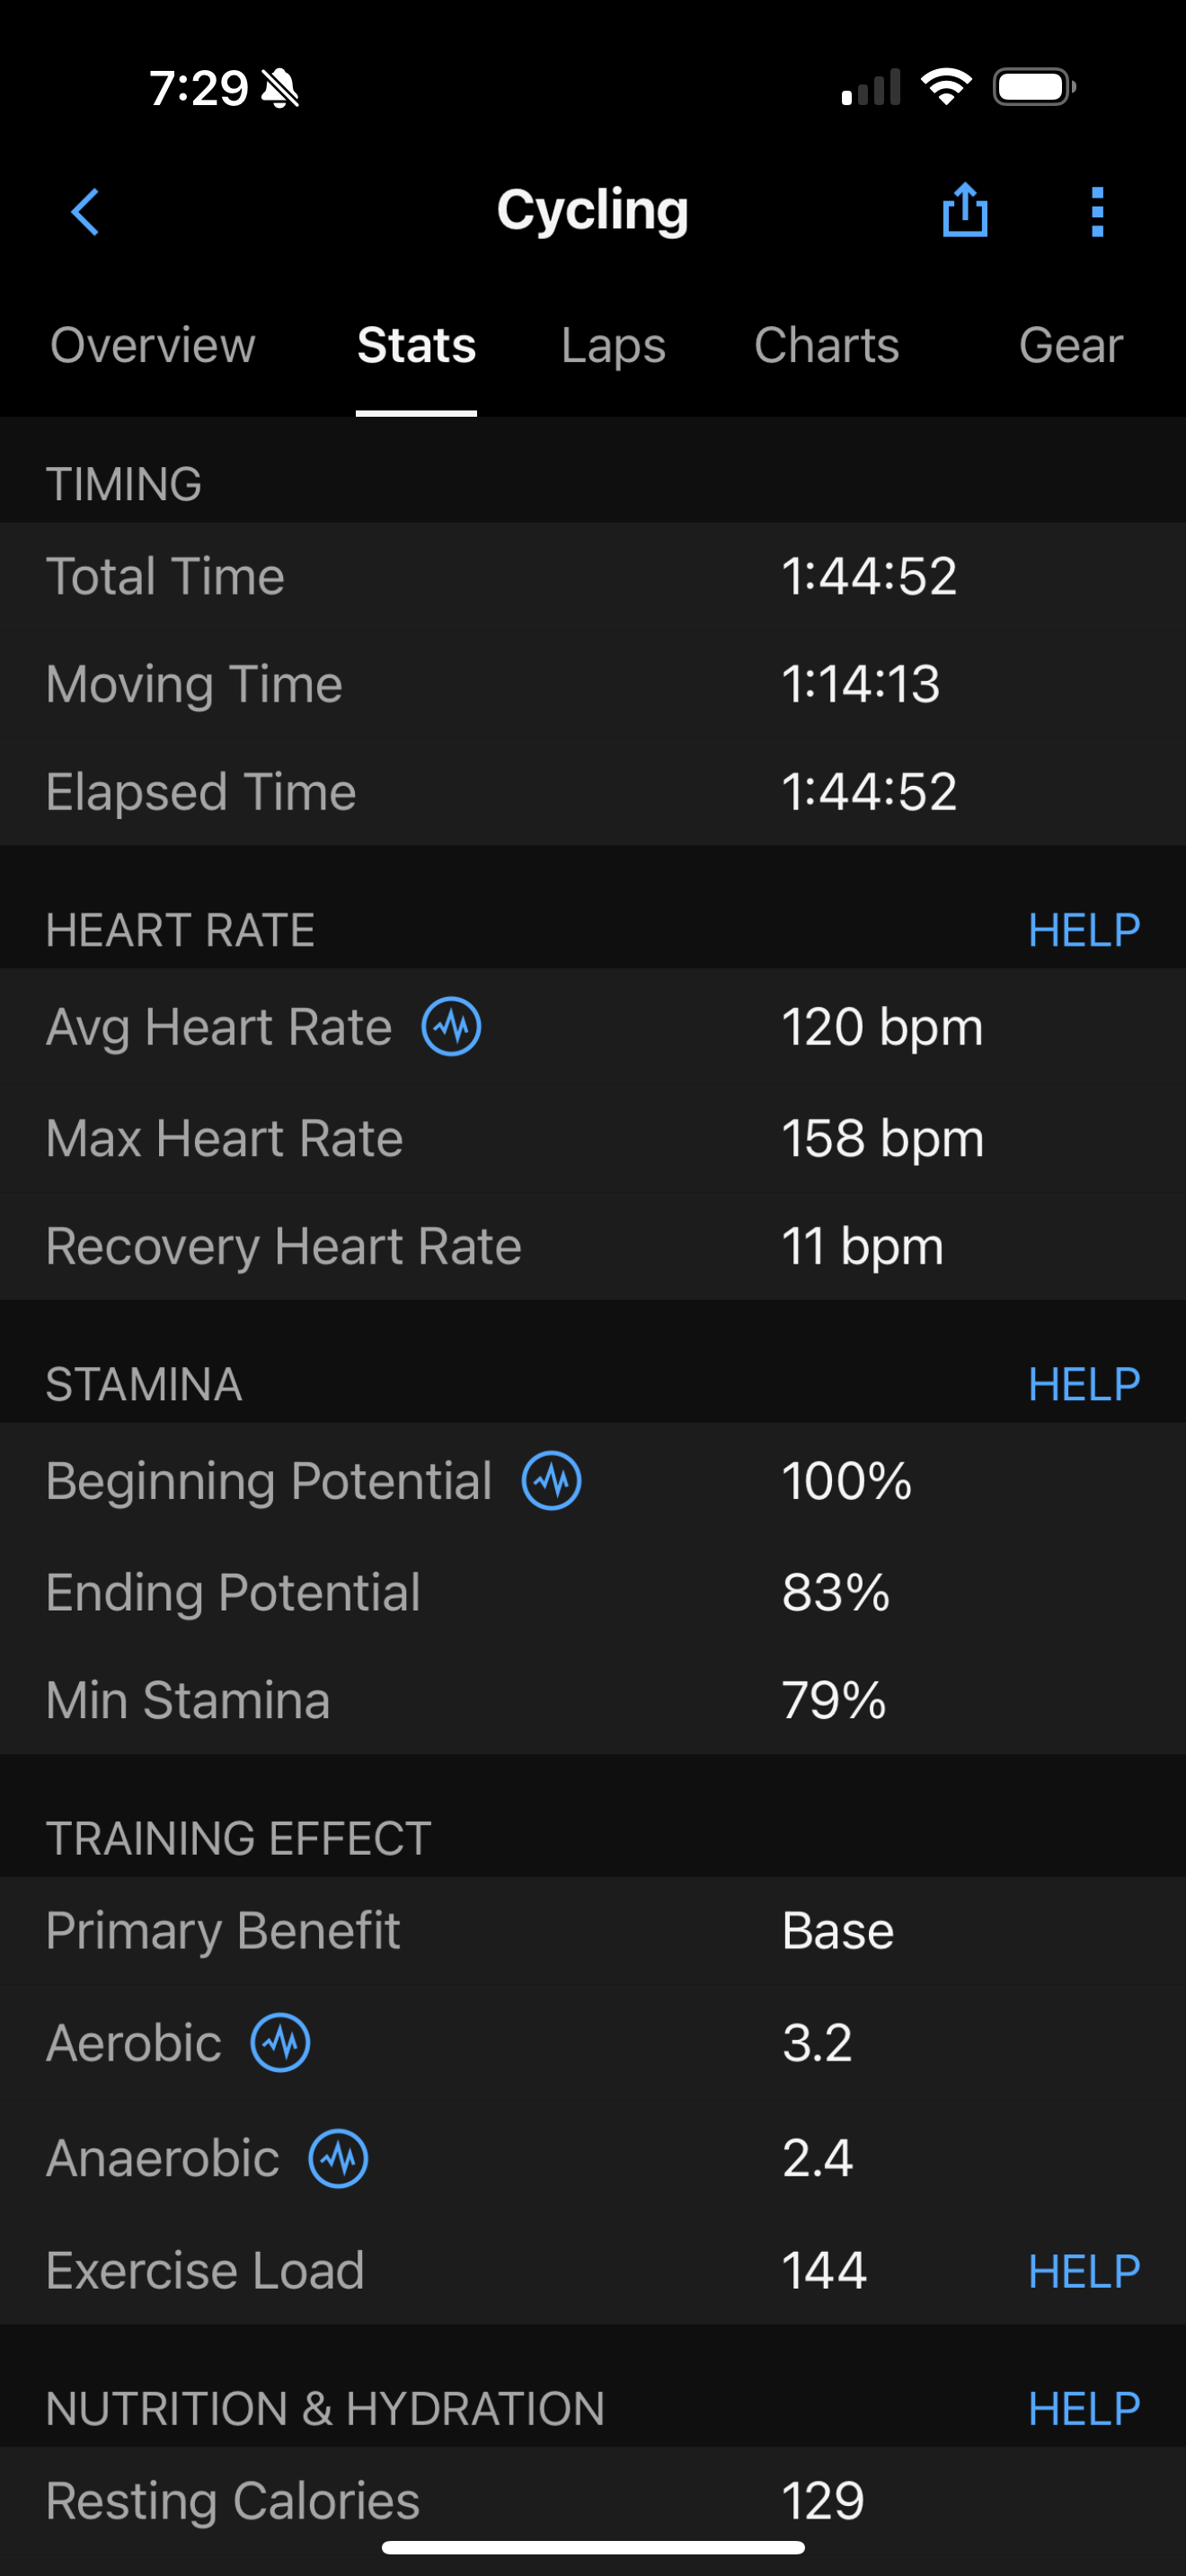1186x2576 pixels.
Task: Tap the battery indicator in status bar
Action: click(x=1034, y=87)
